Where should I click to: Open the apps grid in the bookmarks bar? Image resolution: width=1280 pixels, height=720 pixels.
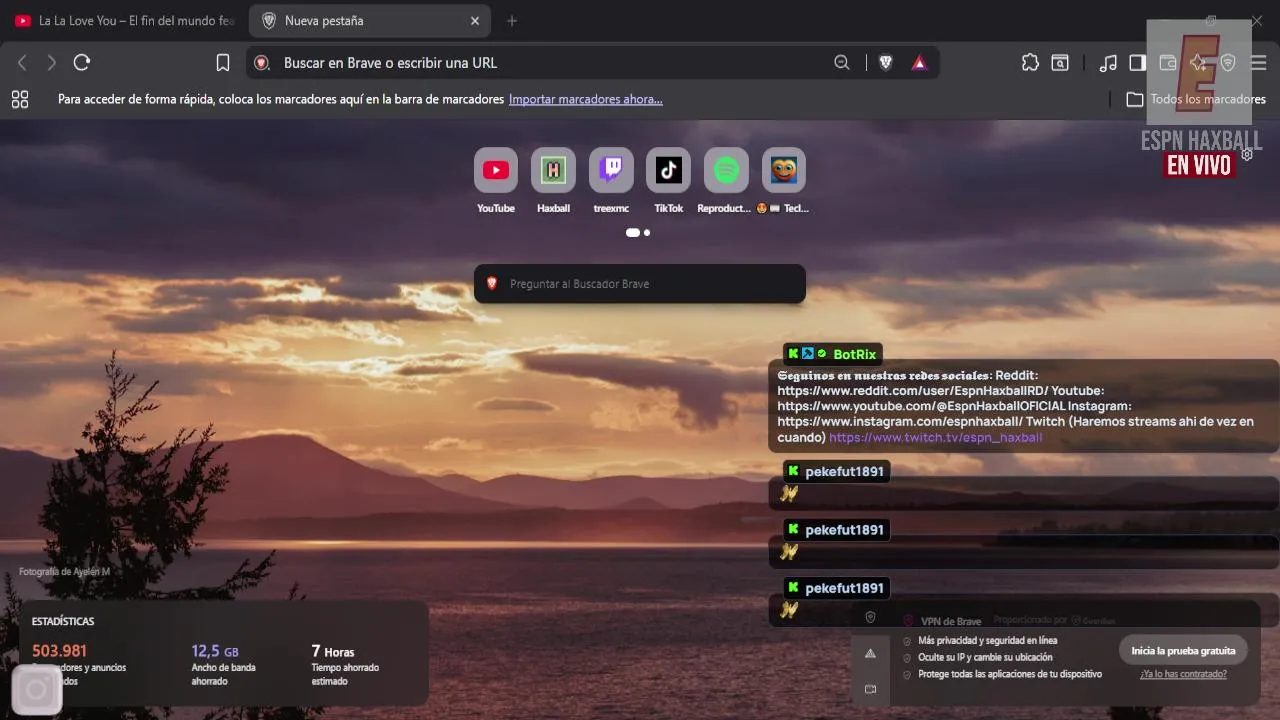point(20,99)
